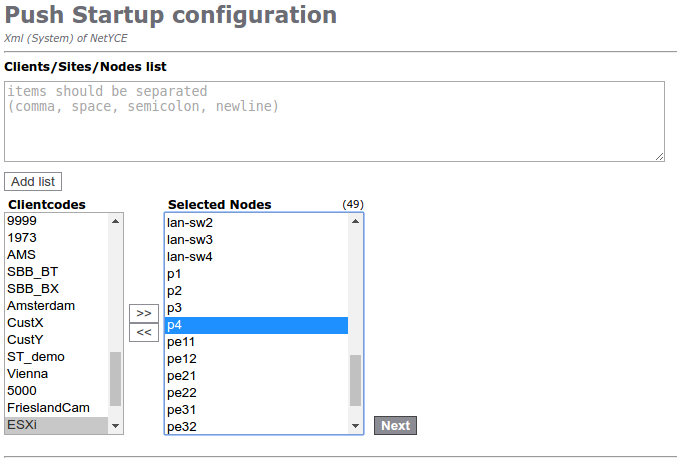
Task: Click the Selected Nodes scrollbar thumb
Action: coord(355,381)
